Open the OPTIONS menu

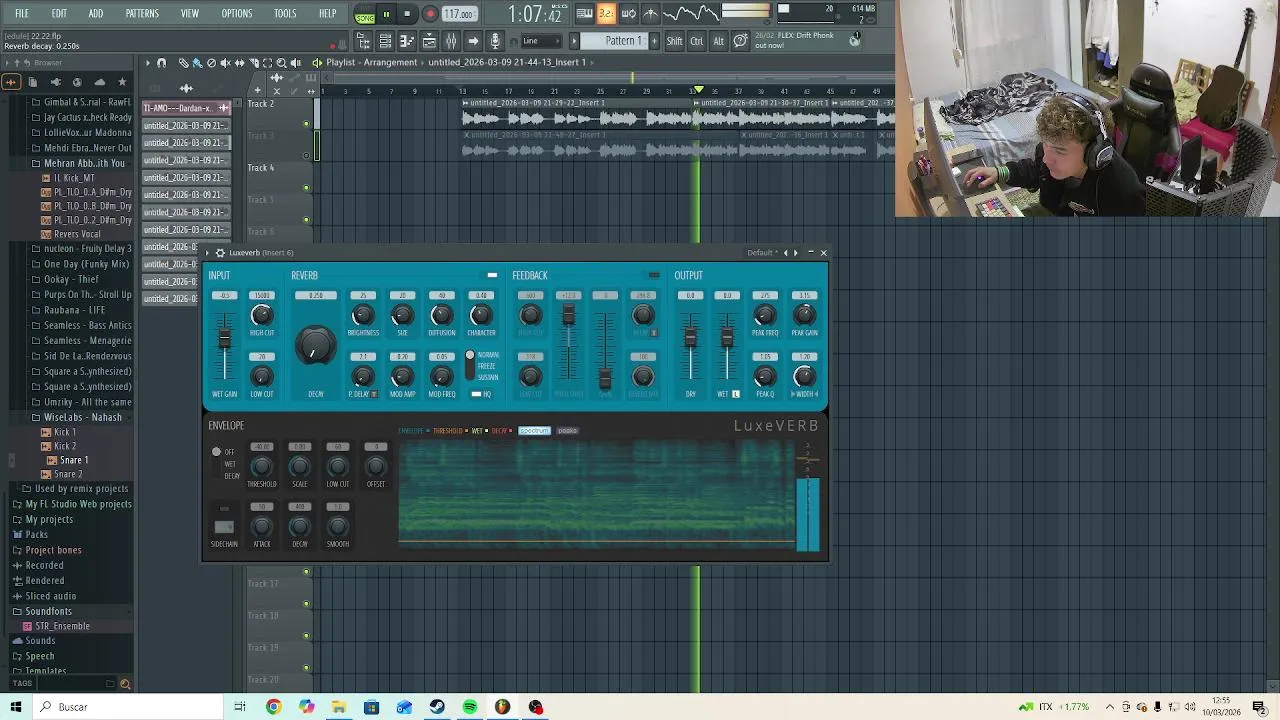[x=237, y=13]
